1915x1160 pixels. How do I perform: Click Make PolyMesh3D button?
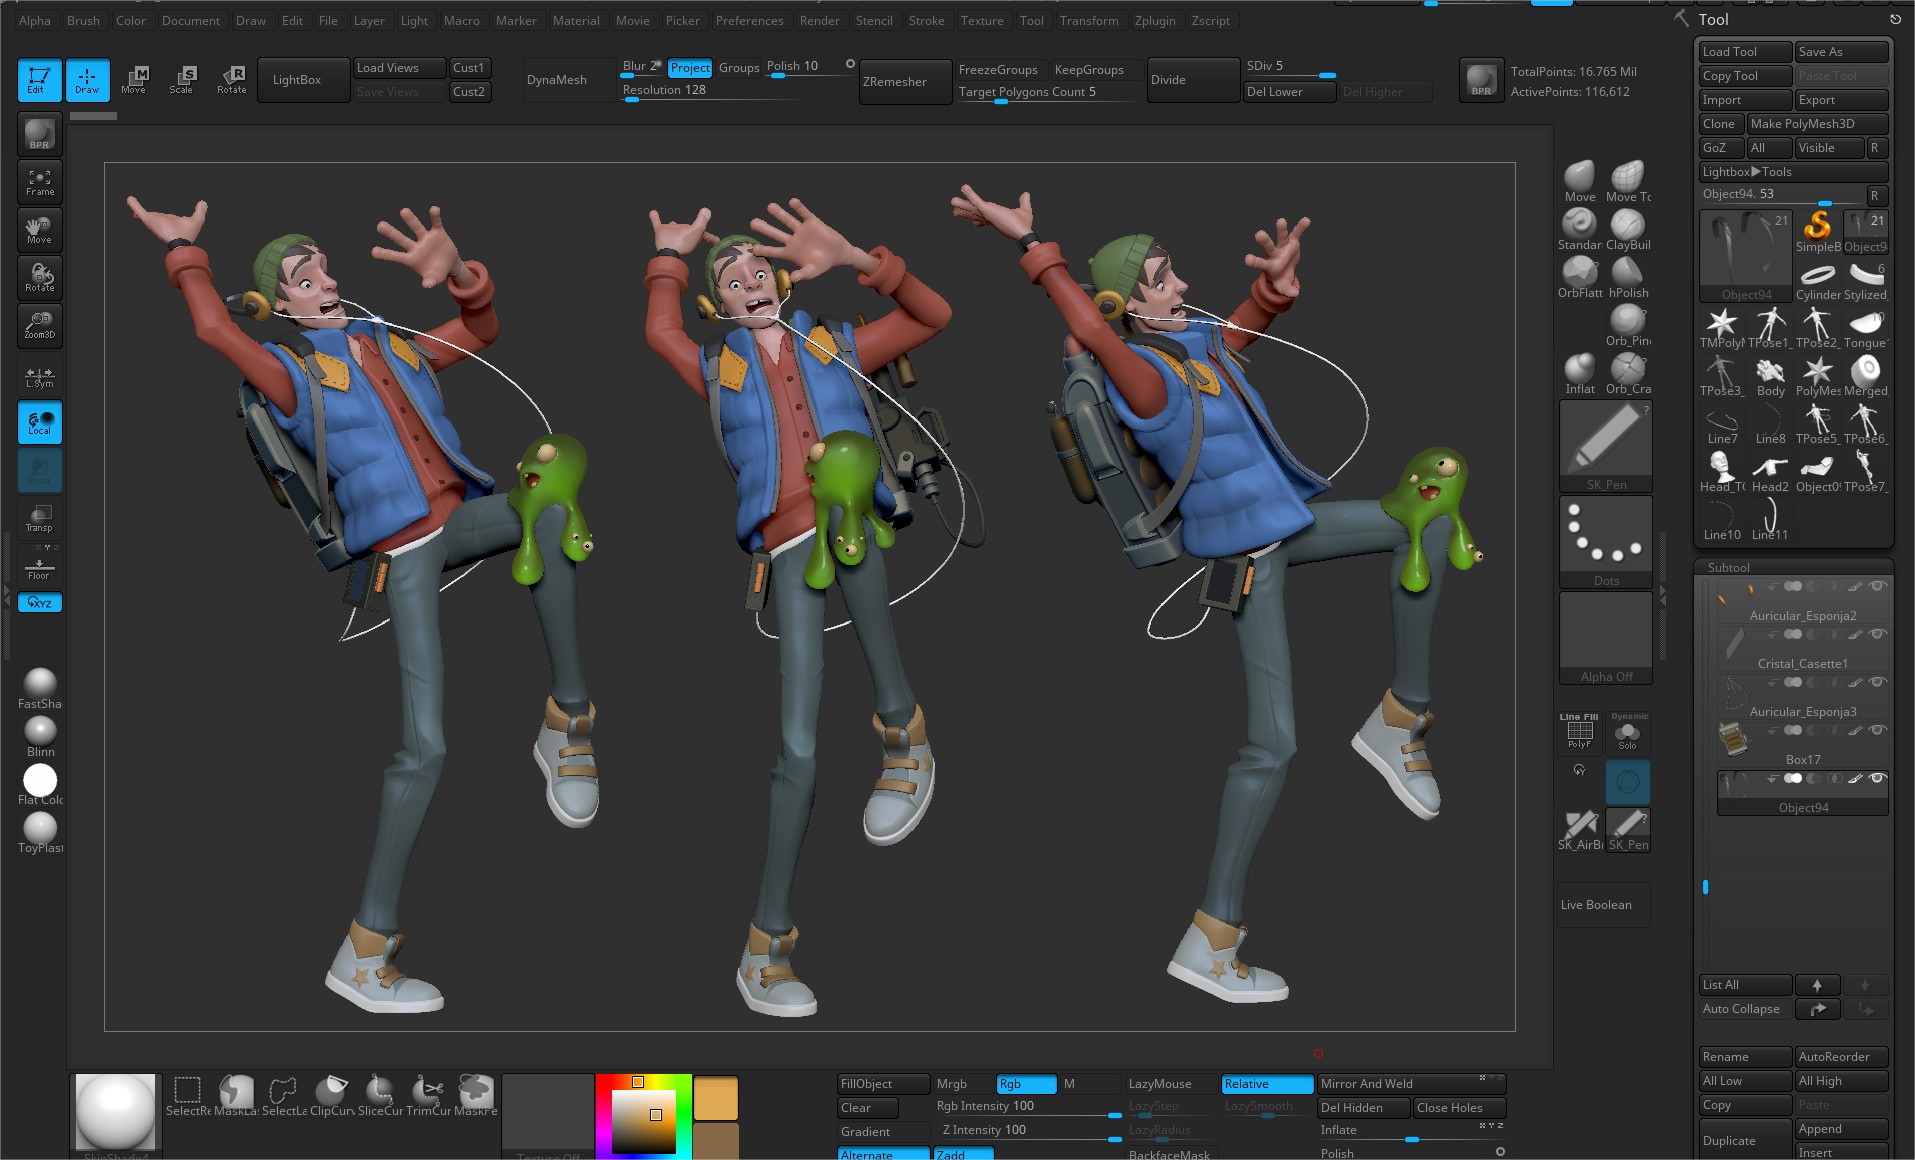tap(1817, 124)
